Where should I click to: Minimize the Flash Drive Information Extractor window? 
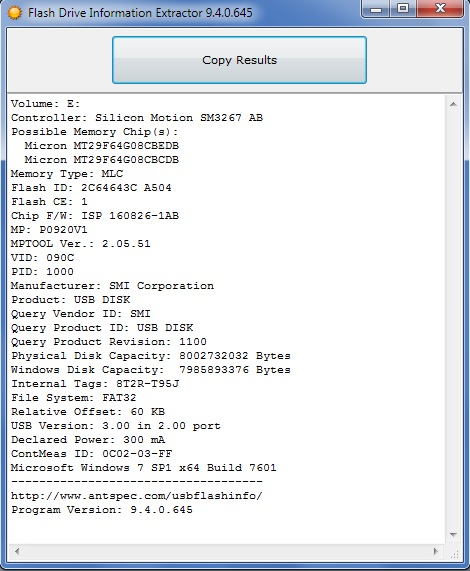click(x=375, y=8)
